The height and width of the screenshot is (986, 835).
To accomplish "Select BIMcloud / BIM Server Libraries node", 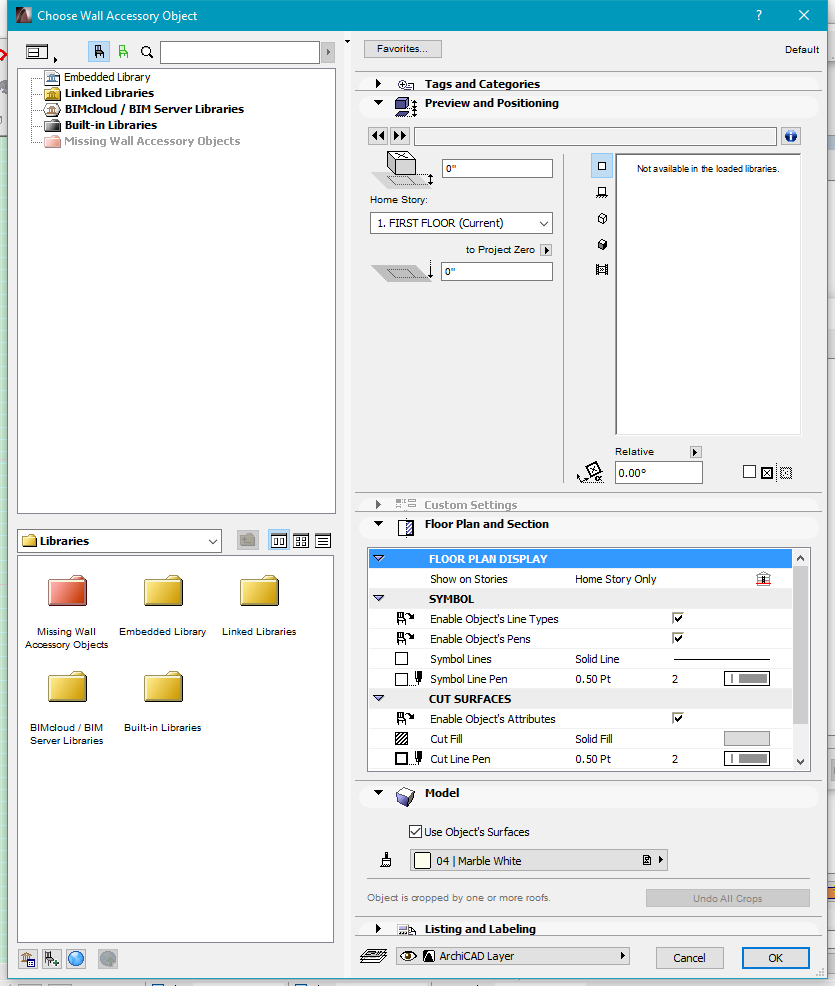I will click(x=154, y=109).
